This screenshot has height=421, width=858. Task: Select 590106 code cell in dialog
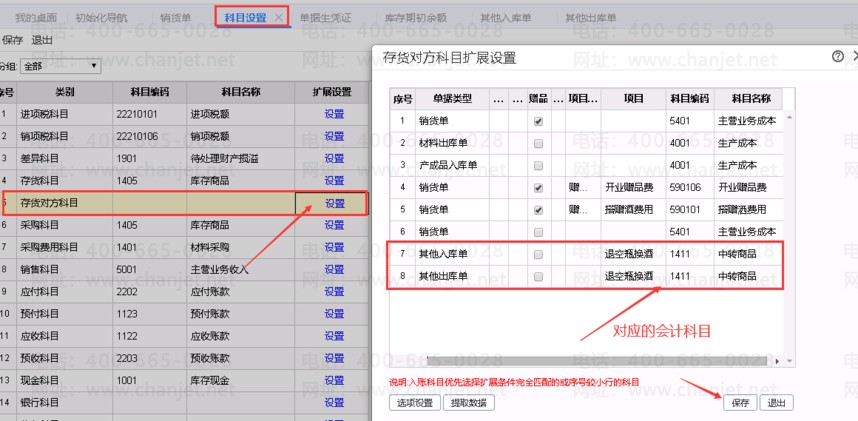[689, 188]
